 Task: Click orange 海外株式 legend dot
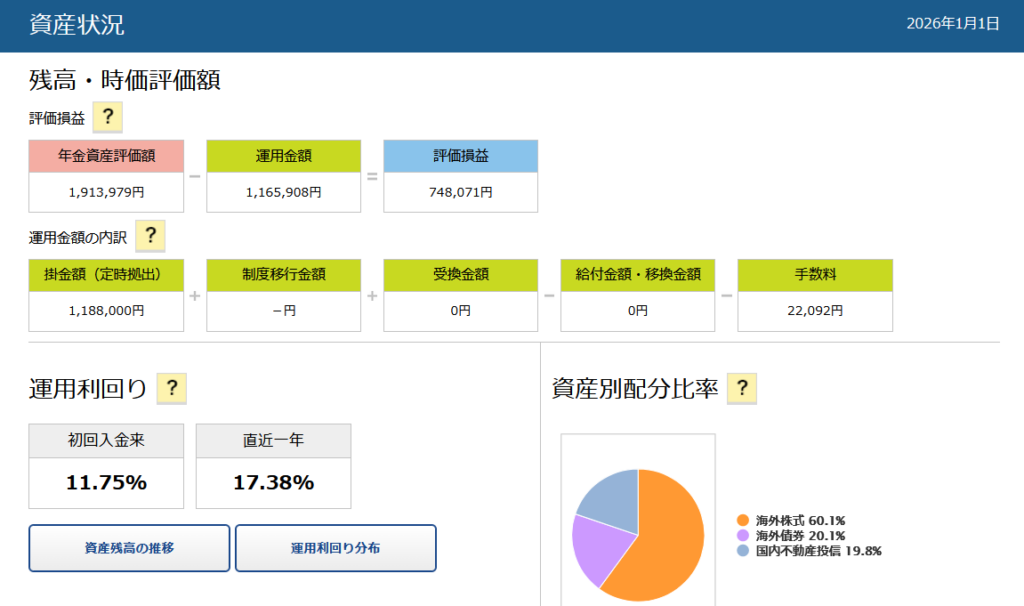742,520
